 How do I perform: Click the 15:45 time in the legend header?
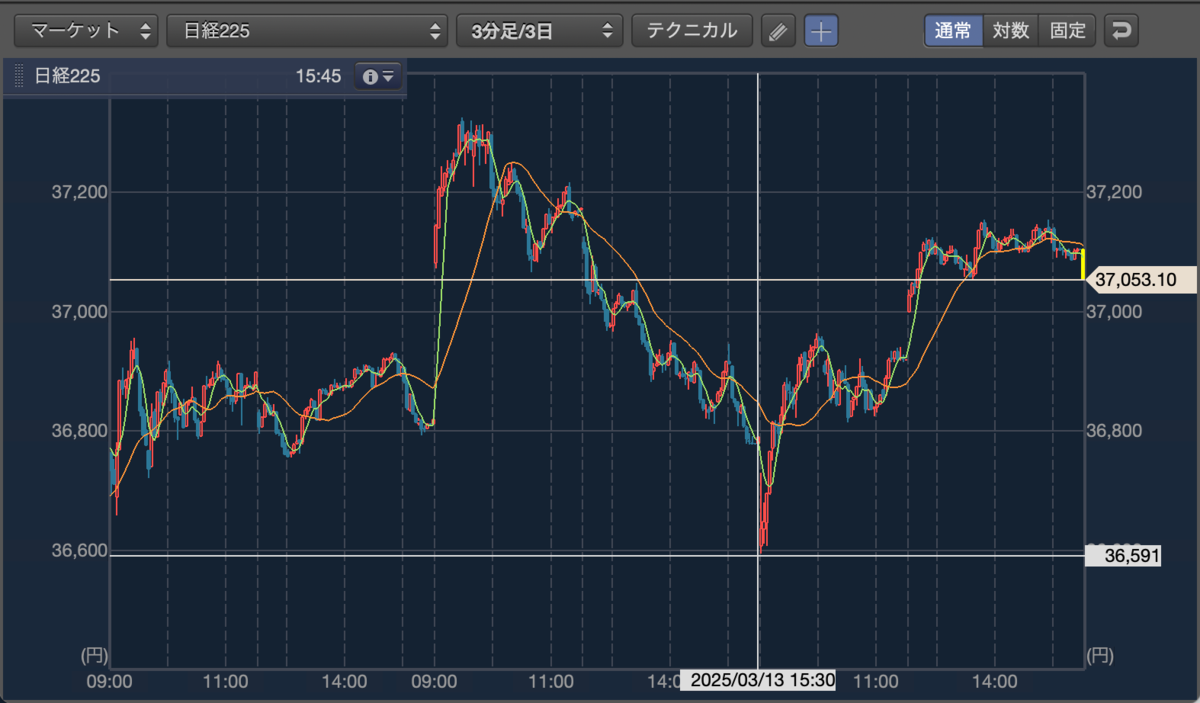(318, 76)
